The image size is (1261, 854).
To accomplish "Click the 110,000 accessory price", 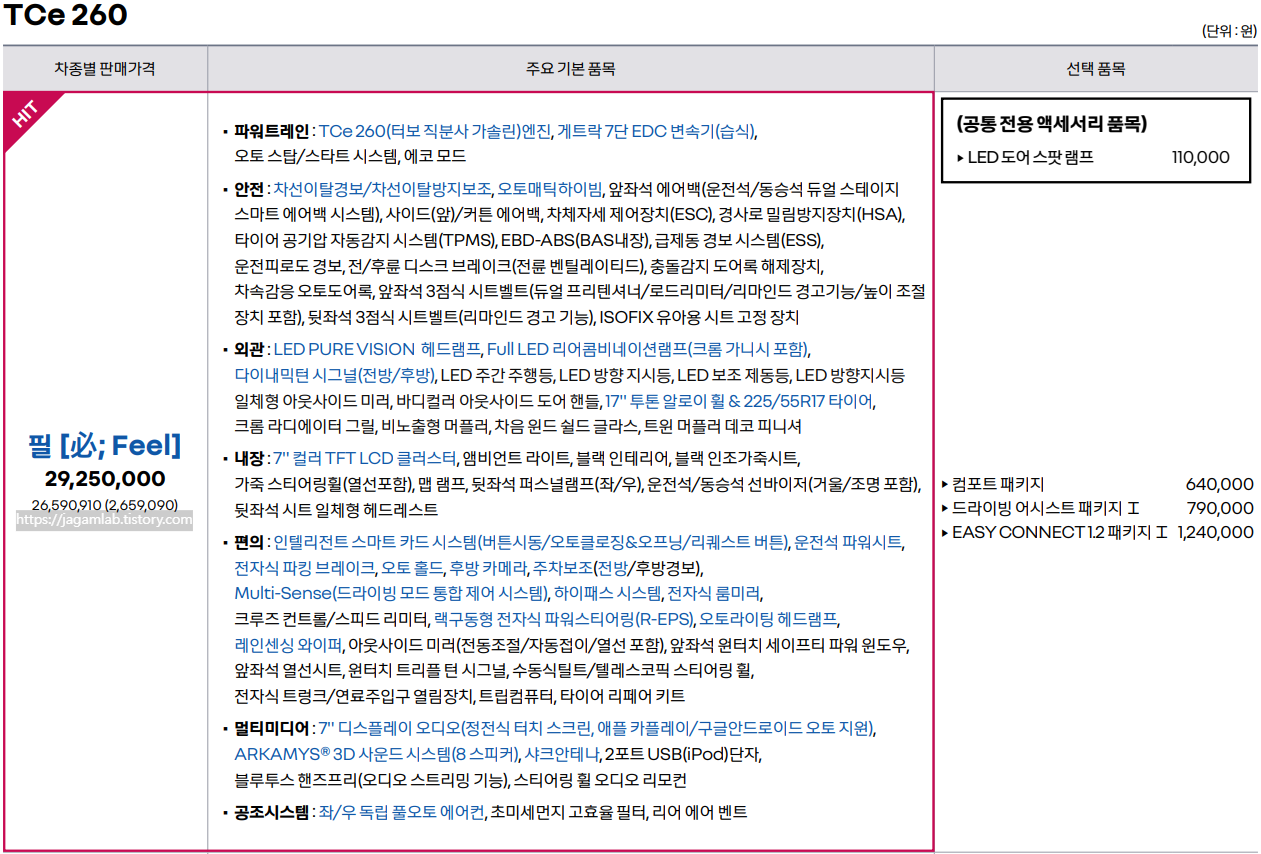I will (x=1200, y=157).
